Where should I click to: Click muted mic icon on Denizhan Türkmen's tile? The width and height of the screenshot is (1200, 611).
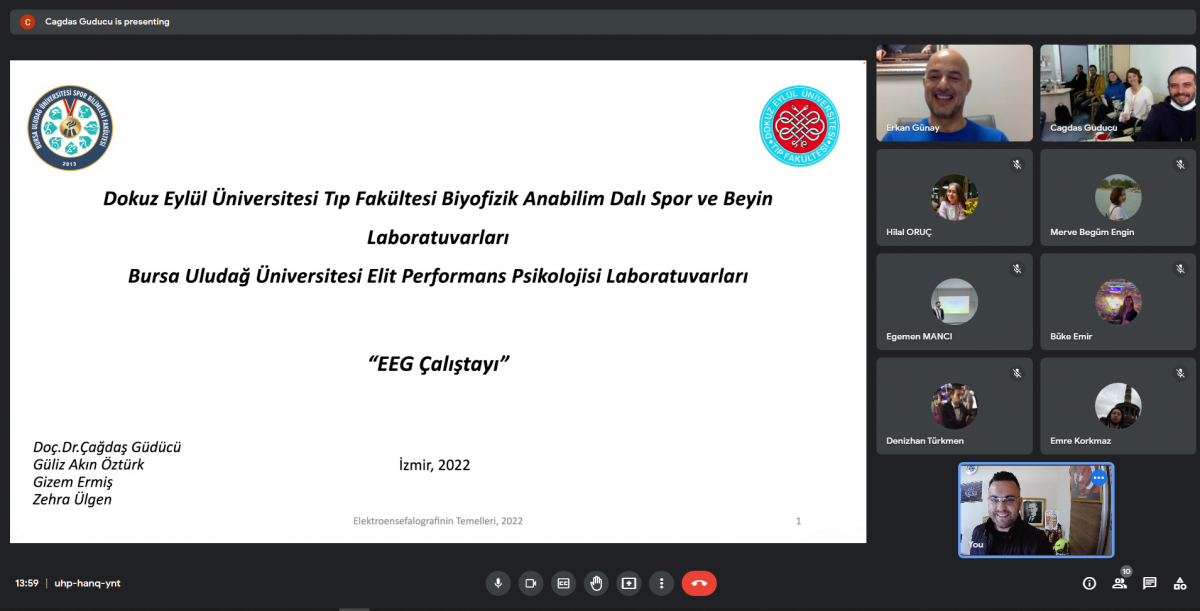tap(1017, 373)
